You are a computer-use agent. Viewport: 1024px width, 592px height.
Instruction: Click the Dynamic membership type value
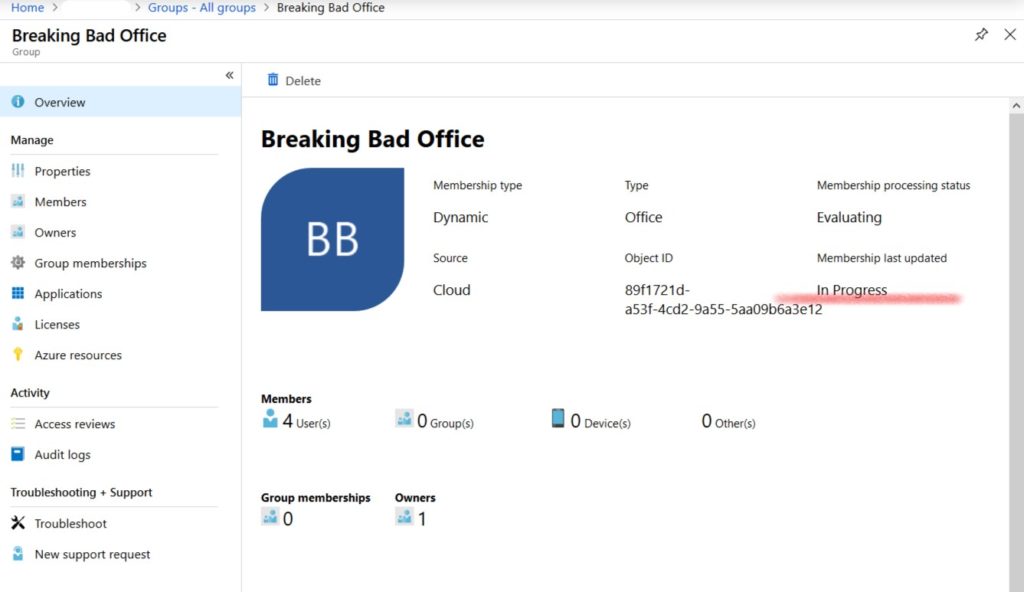pos(460,218)
